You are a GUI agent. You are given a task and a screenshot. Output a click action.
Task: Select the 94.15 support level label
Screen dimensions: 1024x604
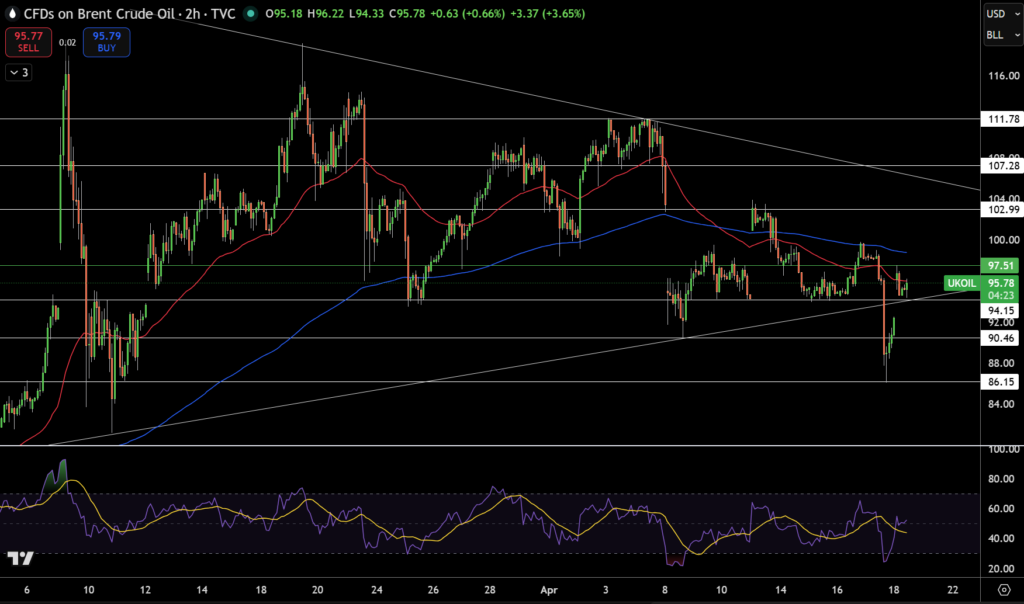click(1002, 311)
